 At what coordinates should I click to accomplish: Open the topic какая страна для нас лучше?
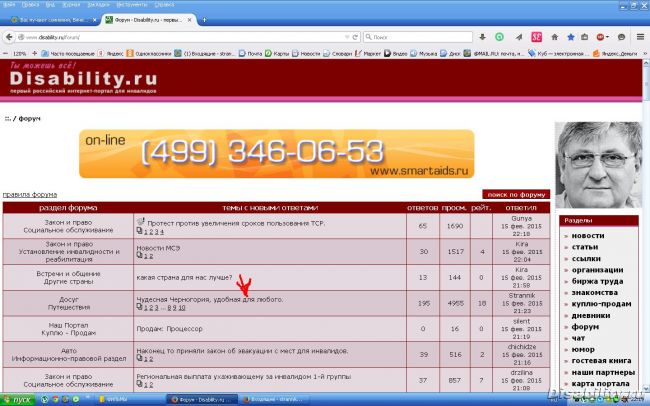coord(184,277)
